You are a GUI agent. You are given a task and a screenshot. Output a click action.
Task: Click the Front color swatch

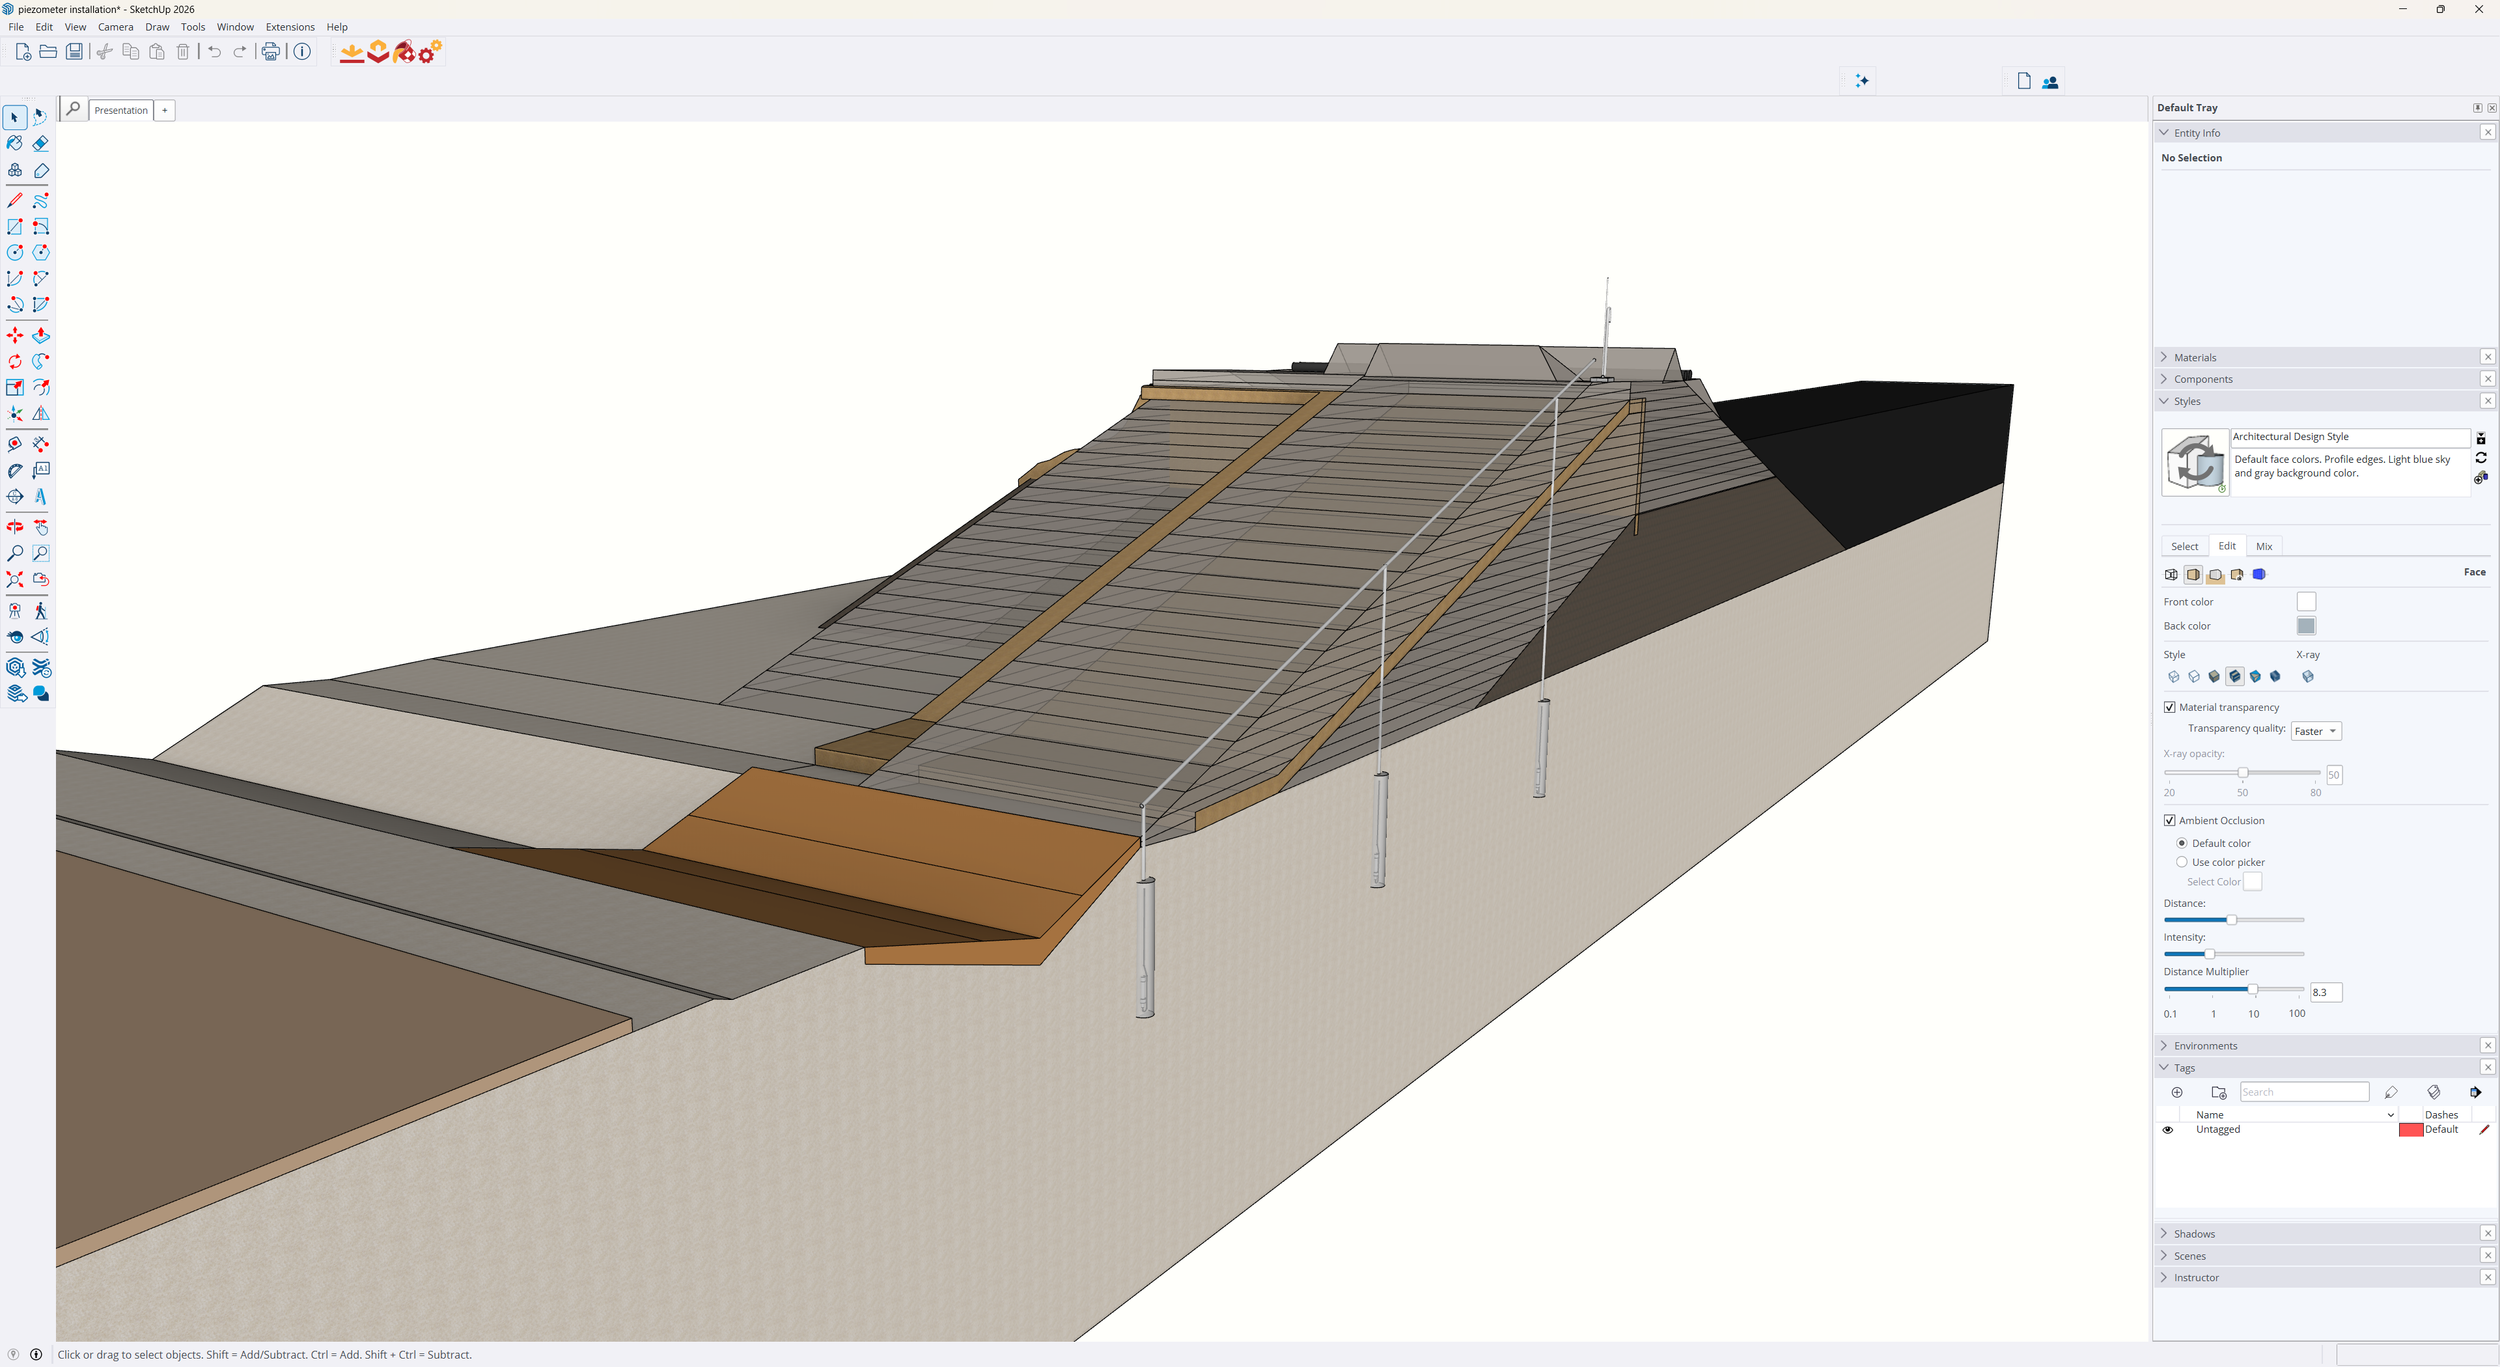click(2306, 602)
